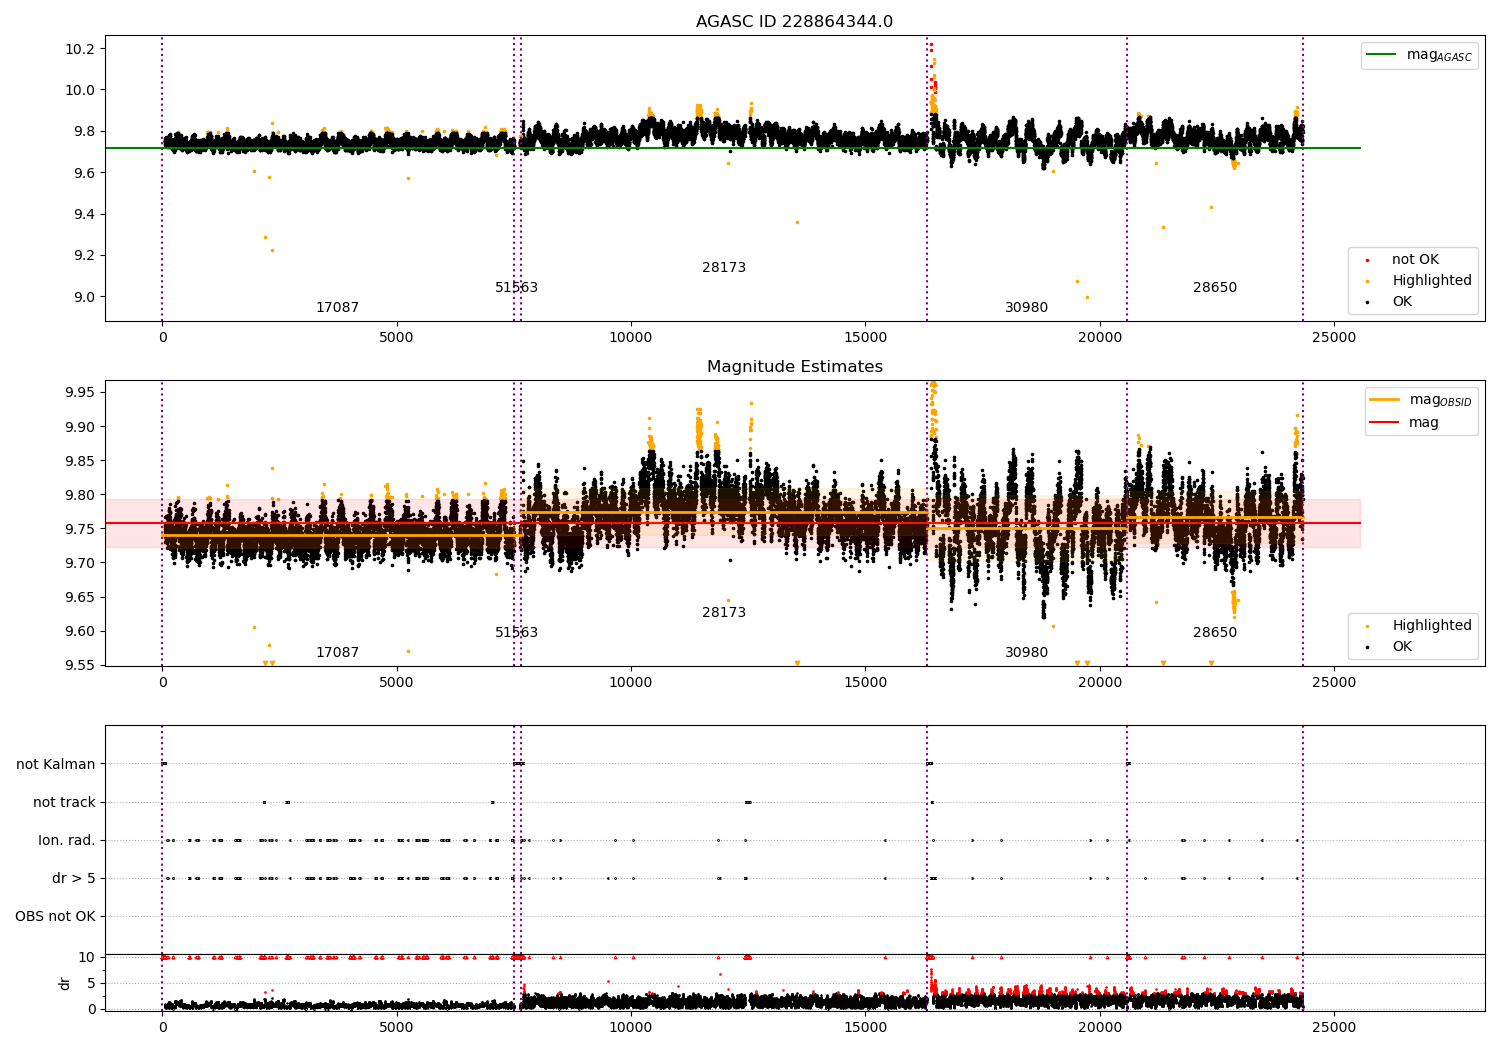This screenshot has height=1050, width=1500.
Task: Click the "not Kalman" row label
Action: 56,765
